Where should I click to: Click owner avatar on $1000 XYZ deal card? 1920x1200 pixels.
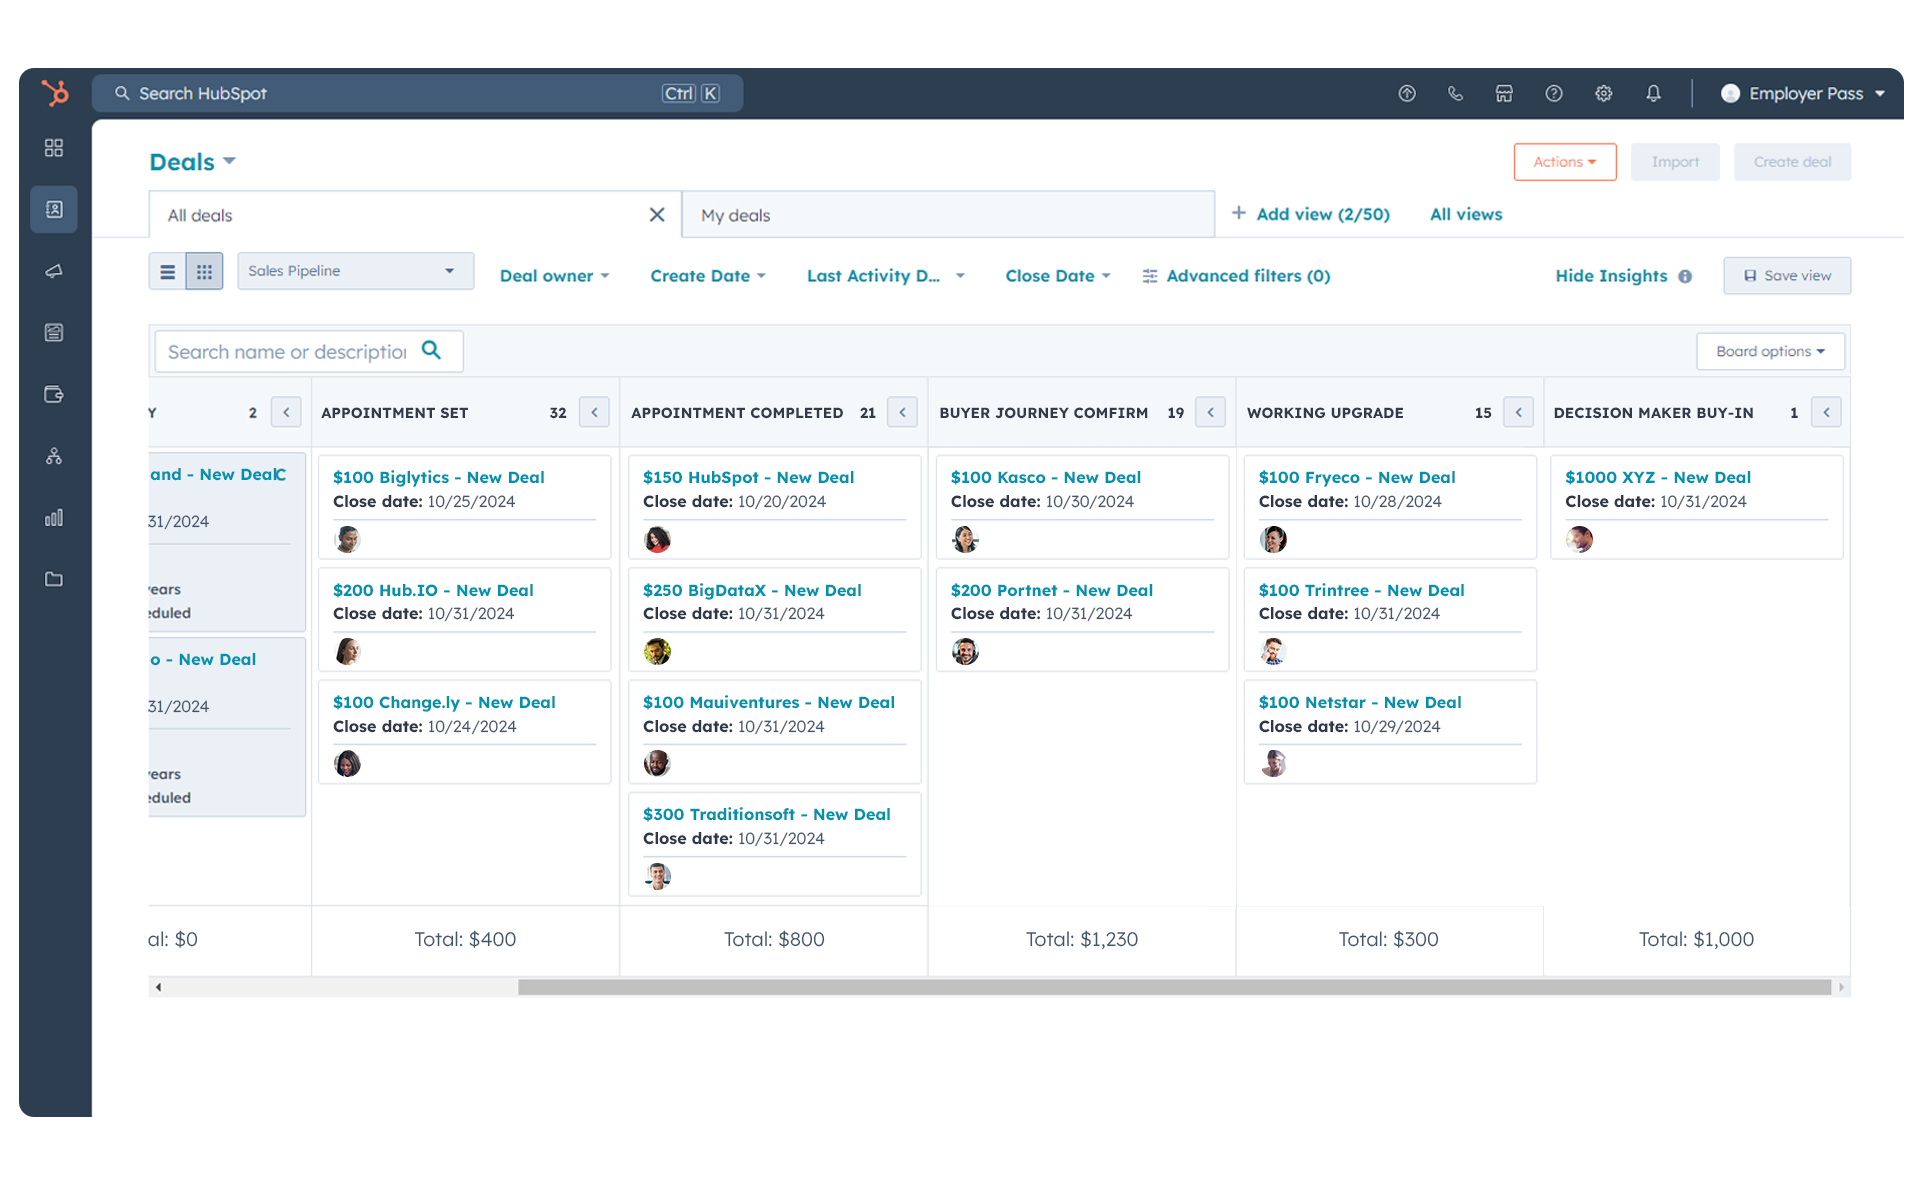[x=1579, y=540]
